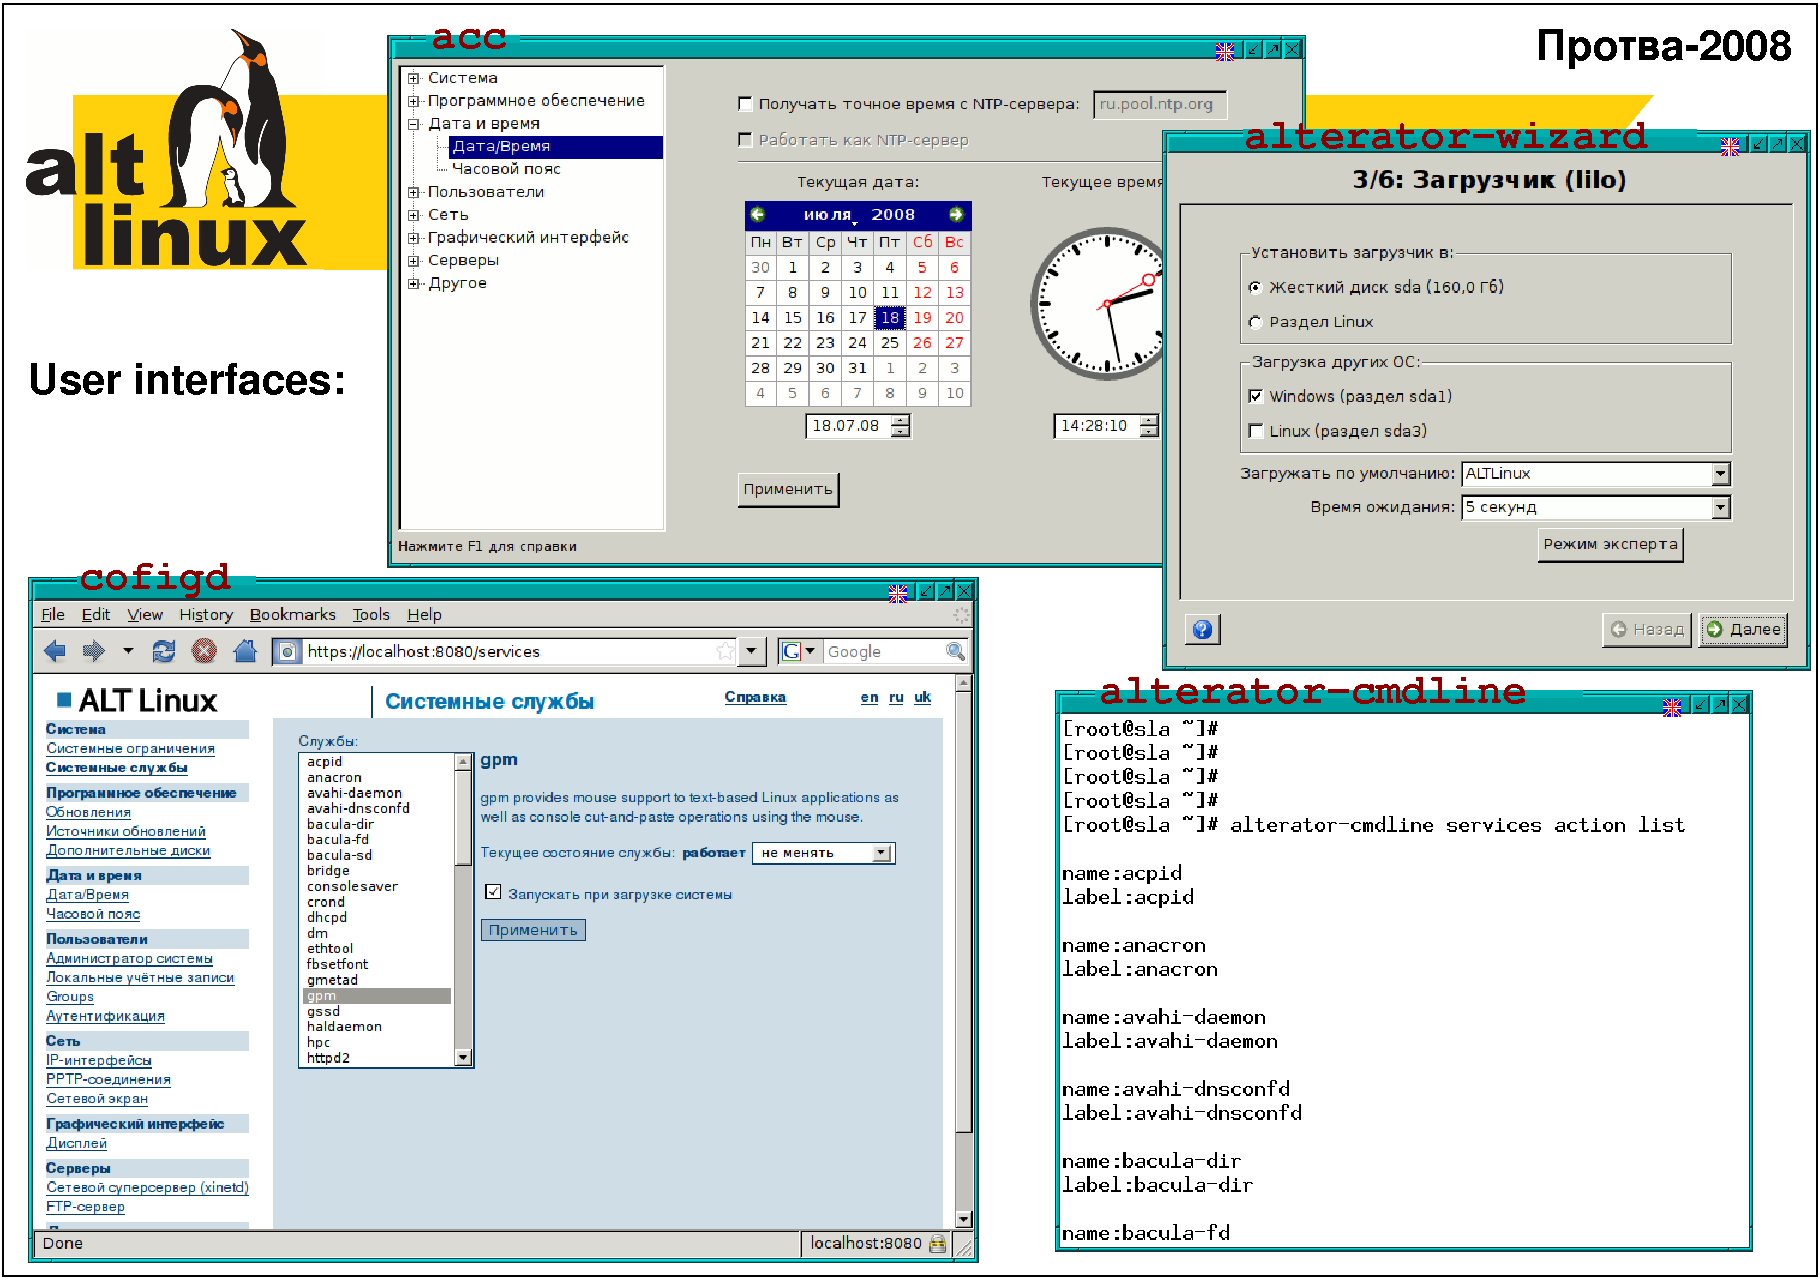Click the blue help question mark icon
This screenshot has width=1820, height=1279.
tap(1202, 629)
